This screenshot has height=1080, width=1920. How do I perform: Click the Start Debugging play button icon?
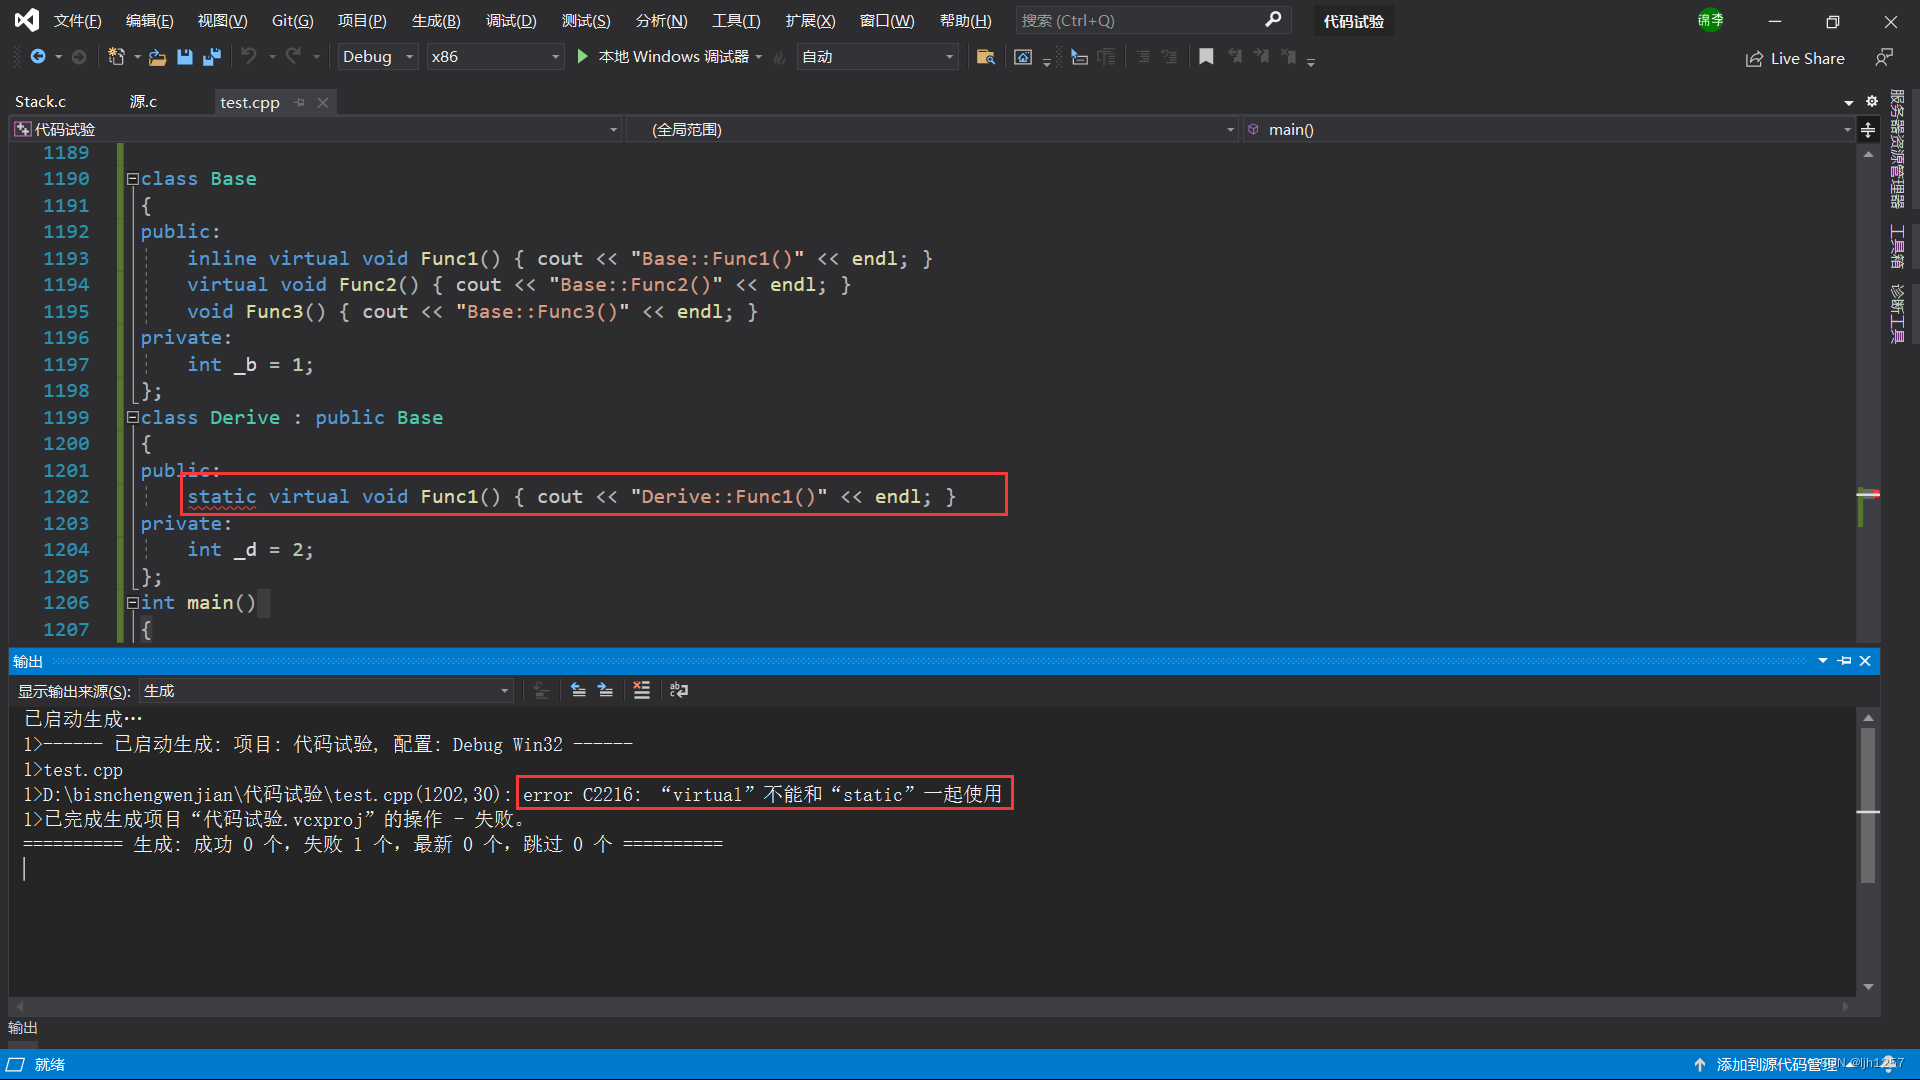tap(582, 55)
